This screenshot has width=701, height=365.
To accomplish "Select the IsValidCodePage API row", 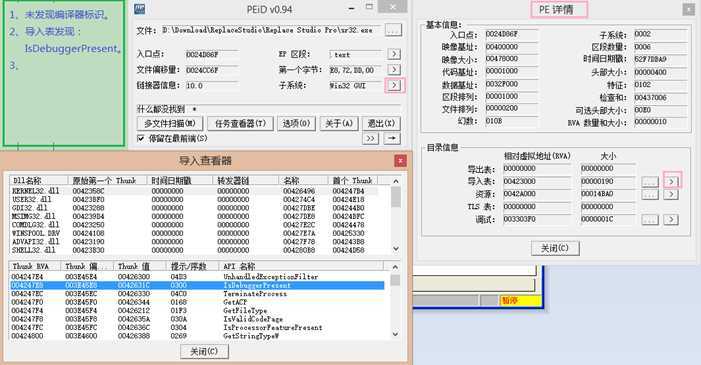I will (197, 319).
